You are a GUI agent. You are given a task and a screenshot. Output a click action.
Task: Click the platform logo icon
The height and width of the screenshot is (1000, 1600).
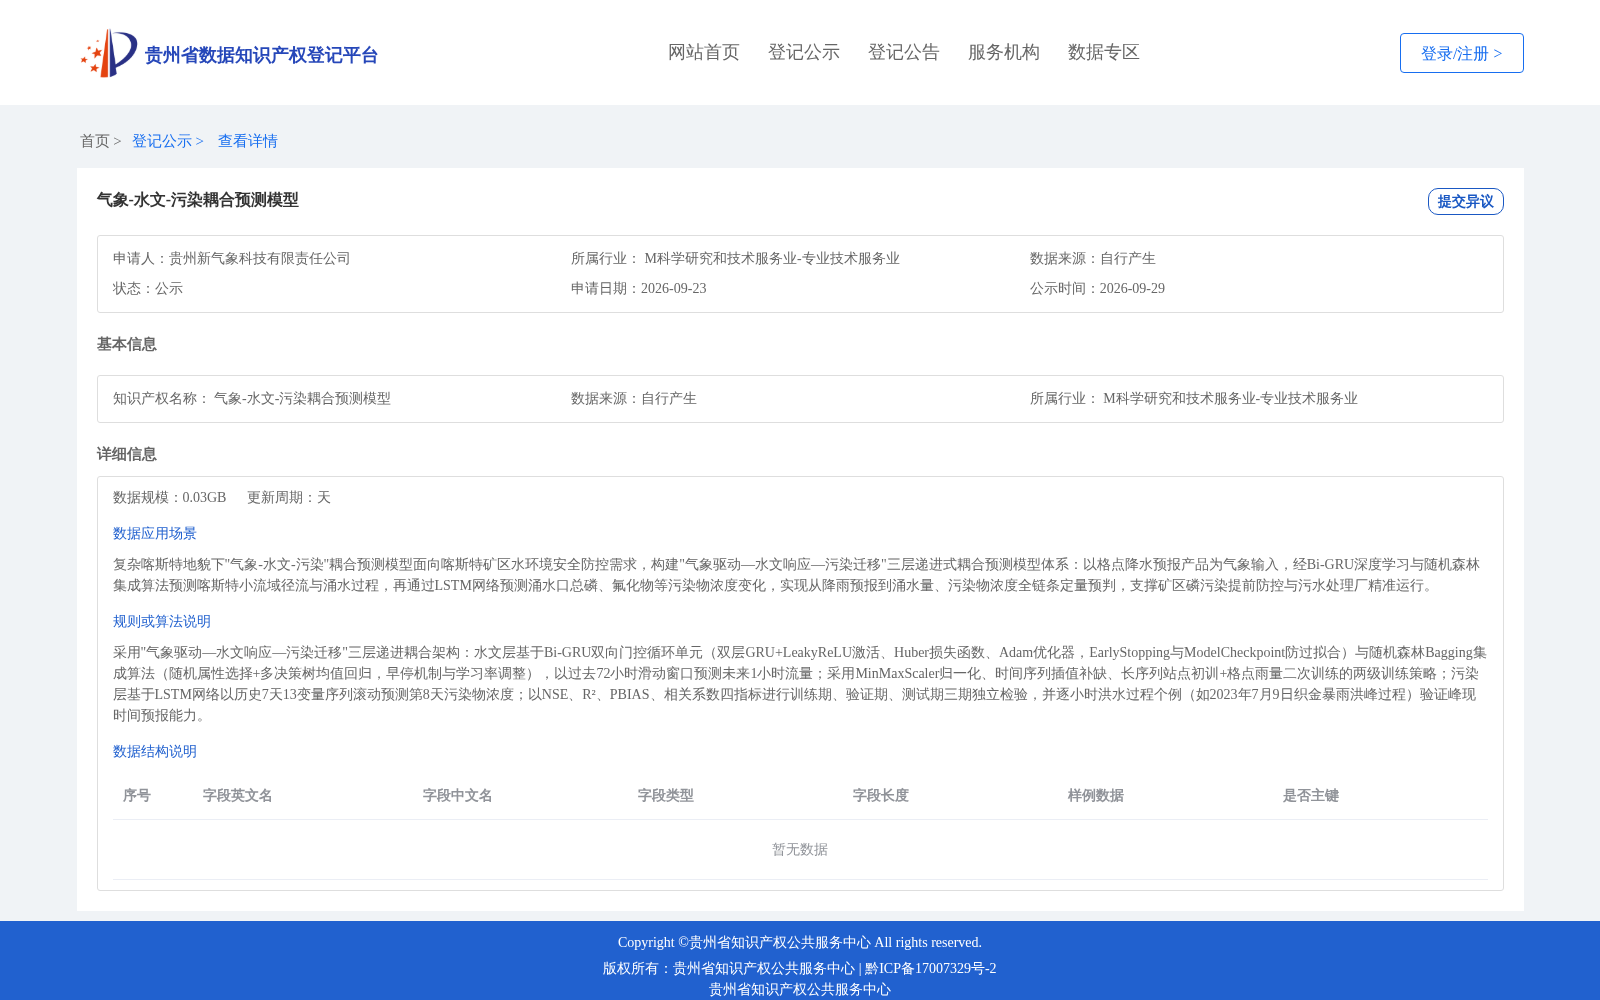click(x=109, y=53)
